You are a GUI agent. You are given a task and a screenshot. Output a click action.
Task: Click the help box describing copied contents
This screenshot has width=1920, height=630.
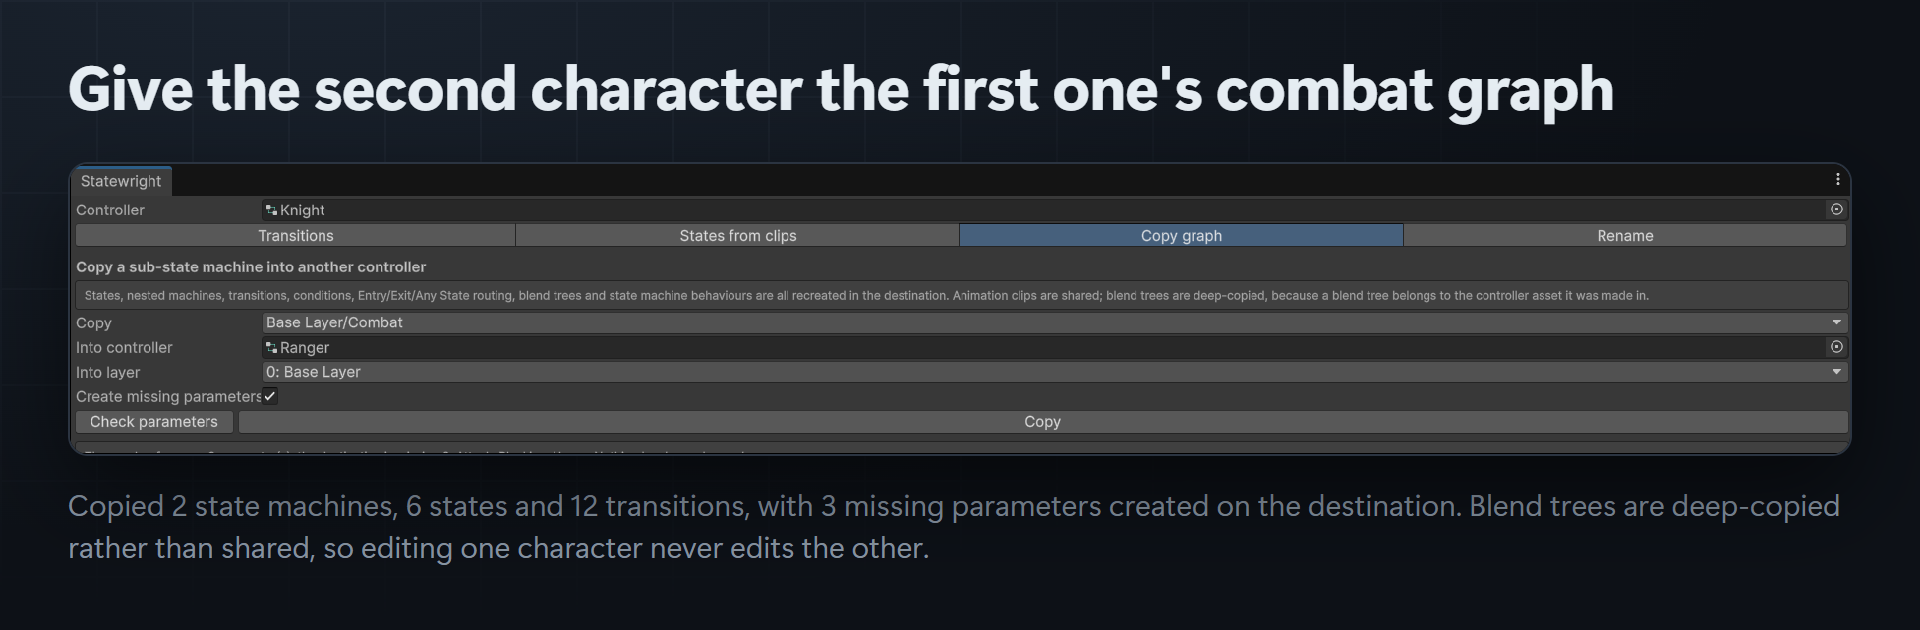(961, 296)
